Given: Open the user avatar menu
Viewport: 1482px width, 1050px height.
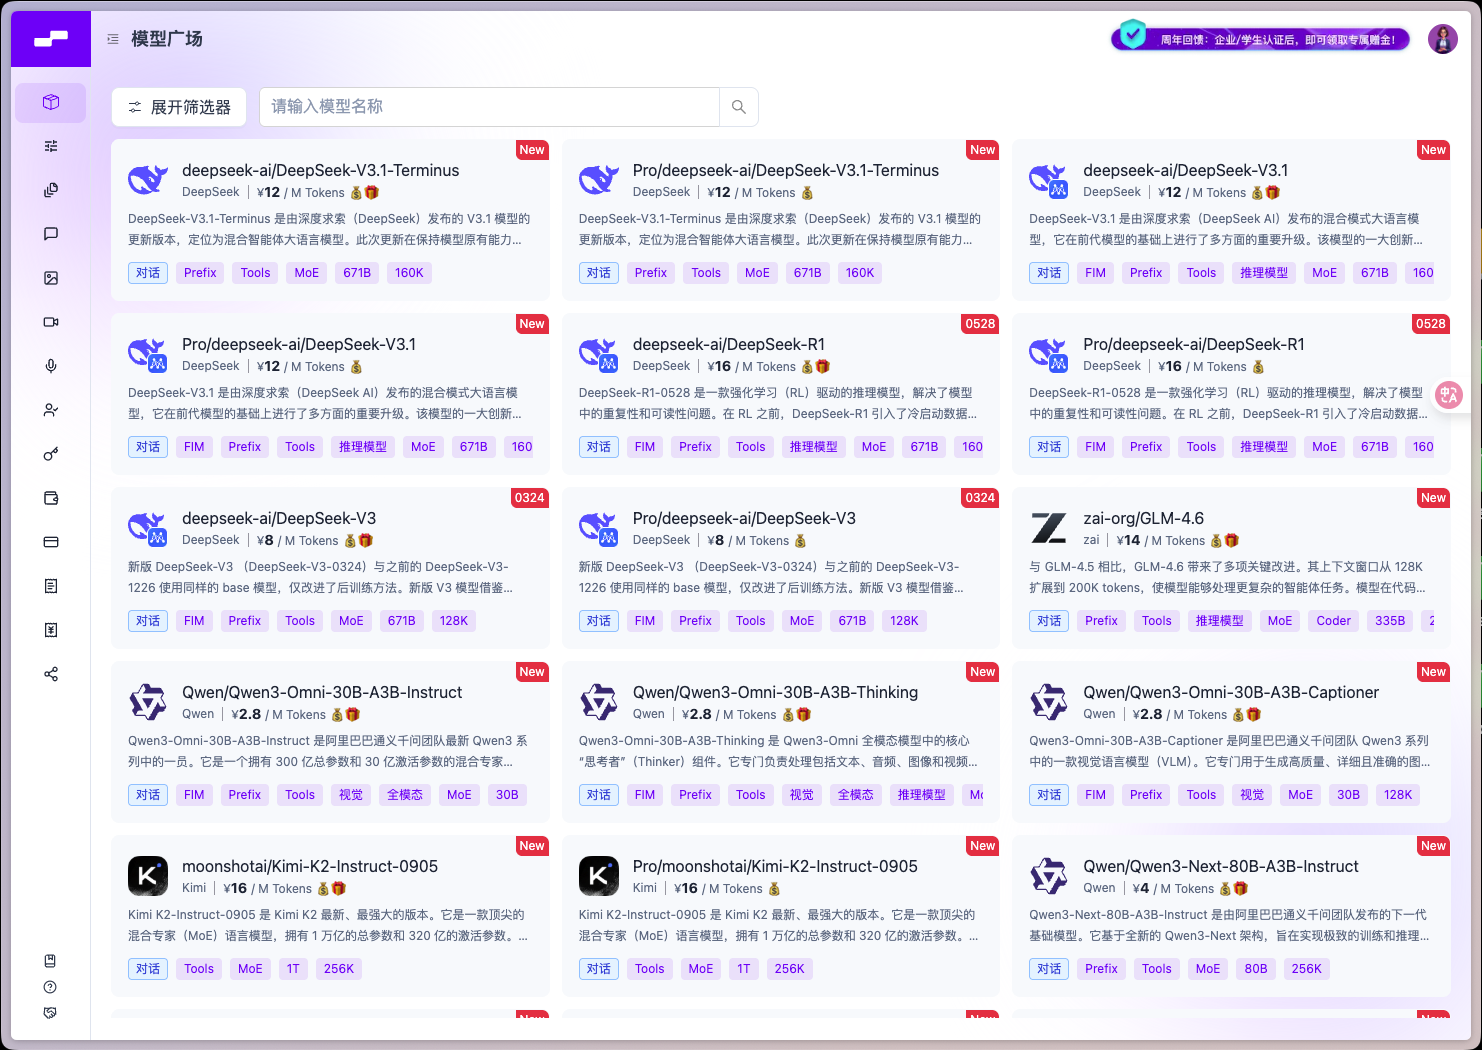Looking at the screenshot, I should 1442,39.
